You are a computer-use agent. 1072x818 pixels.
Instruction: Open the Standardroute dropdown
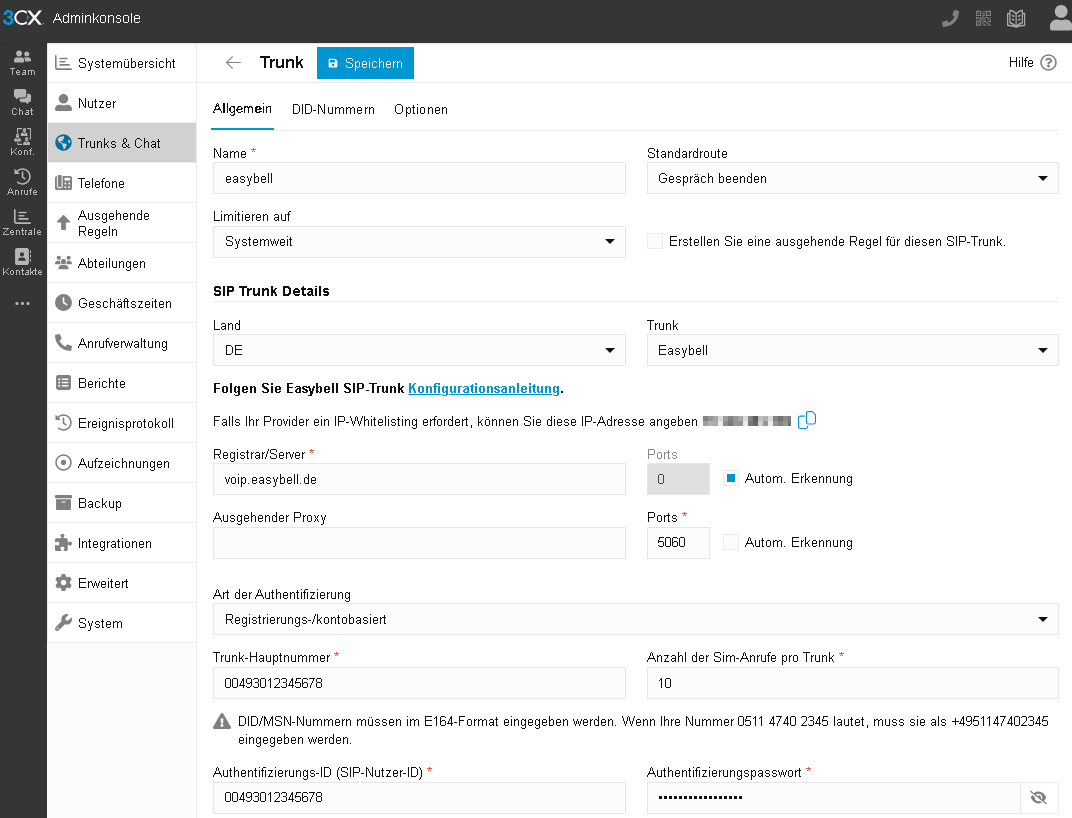pyautogui.click(x=852, y=179)
